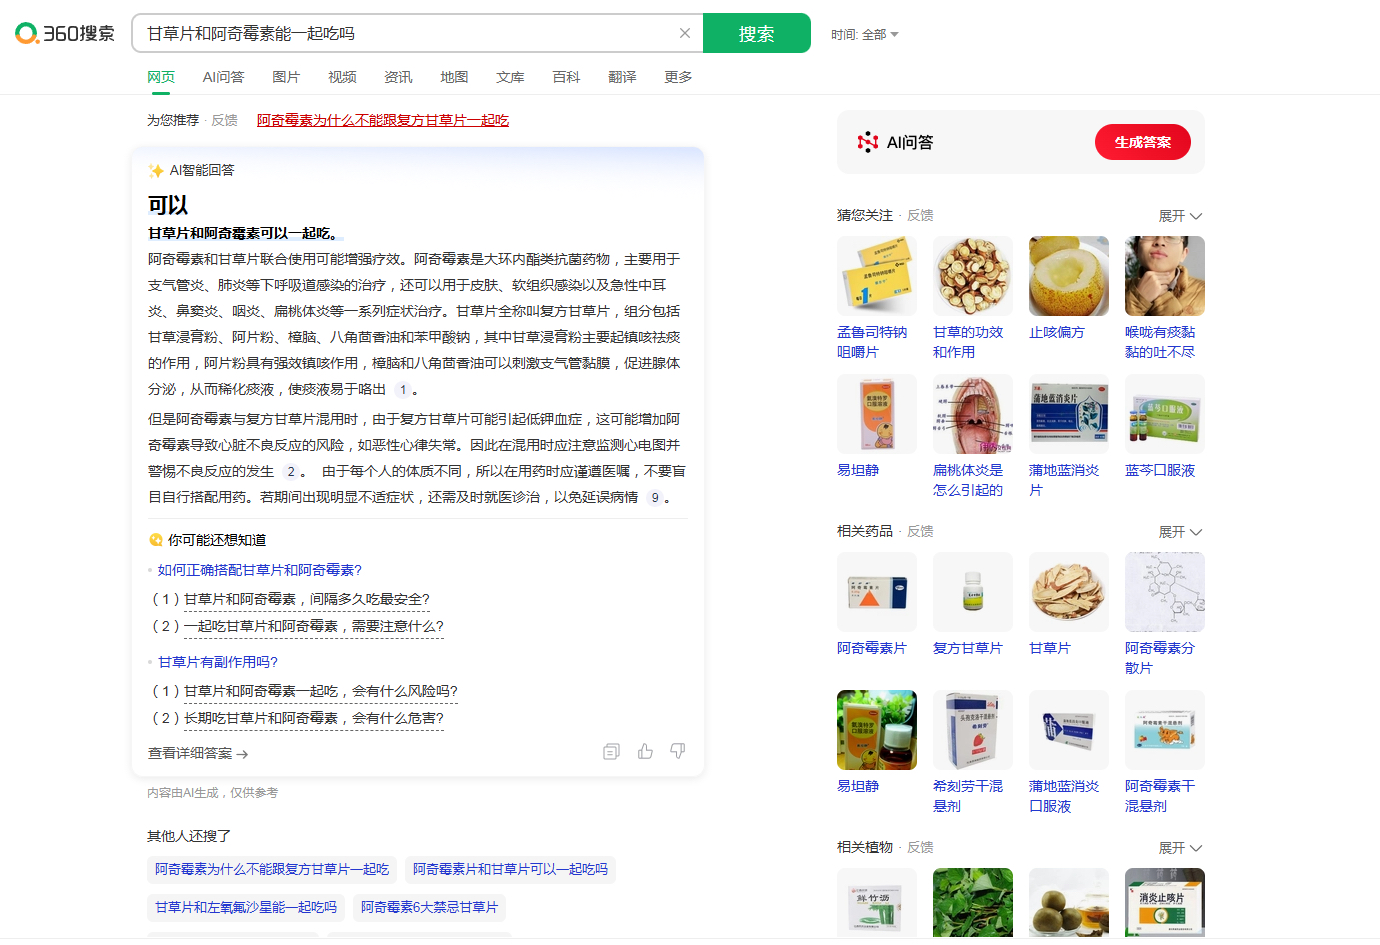This screenshot has height=945, width=1380.
Task: Click 查看详细答案 link
Action: coord(198,753)
